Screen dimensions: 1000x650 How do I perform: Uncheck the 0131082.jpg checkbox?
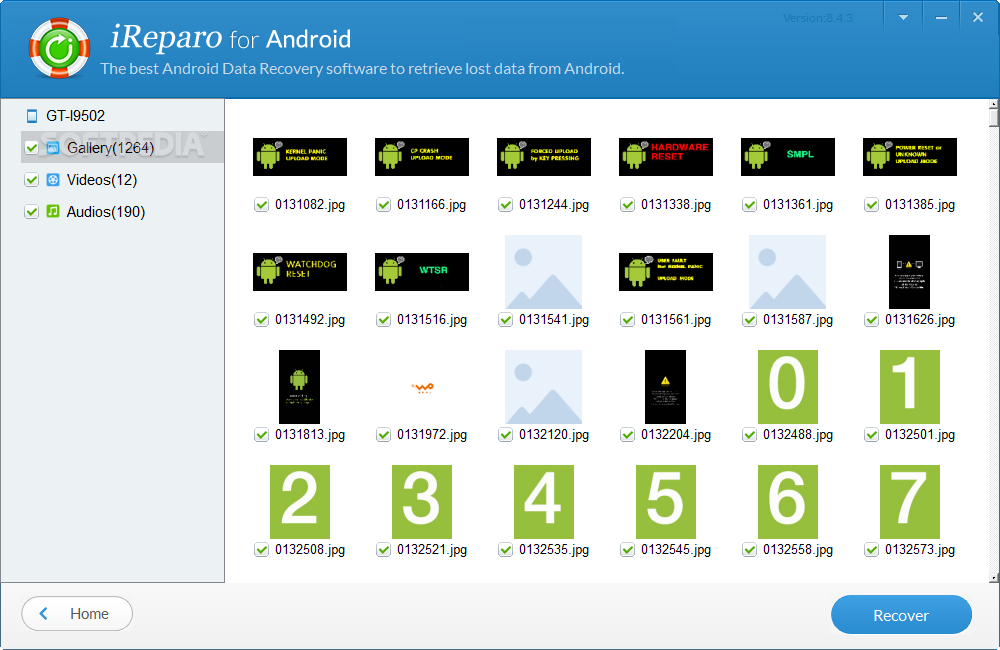(x=261, y=205)
